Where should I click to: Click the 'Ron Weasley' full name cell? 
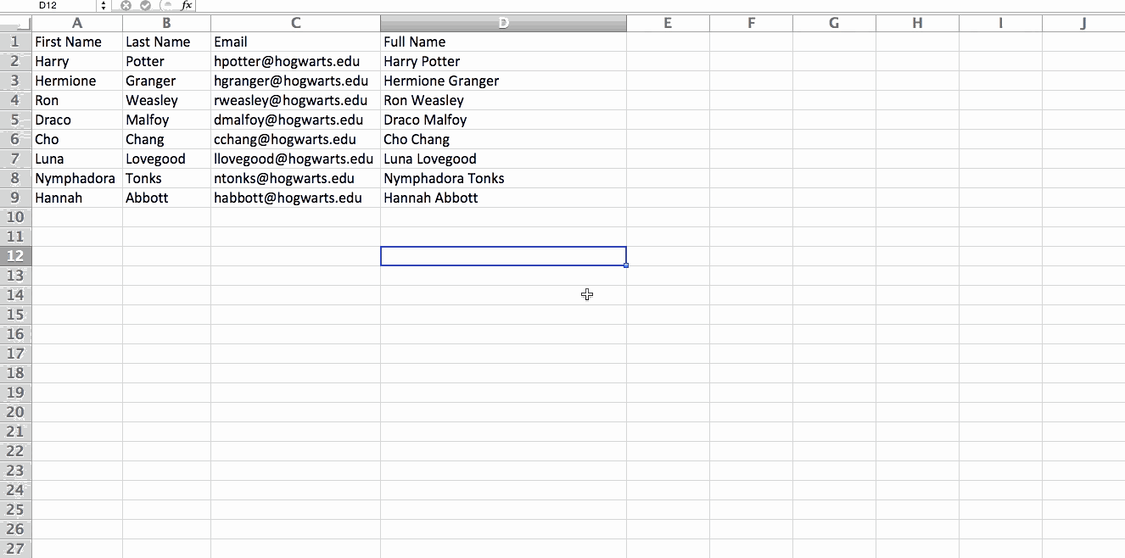[504, 100]
